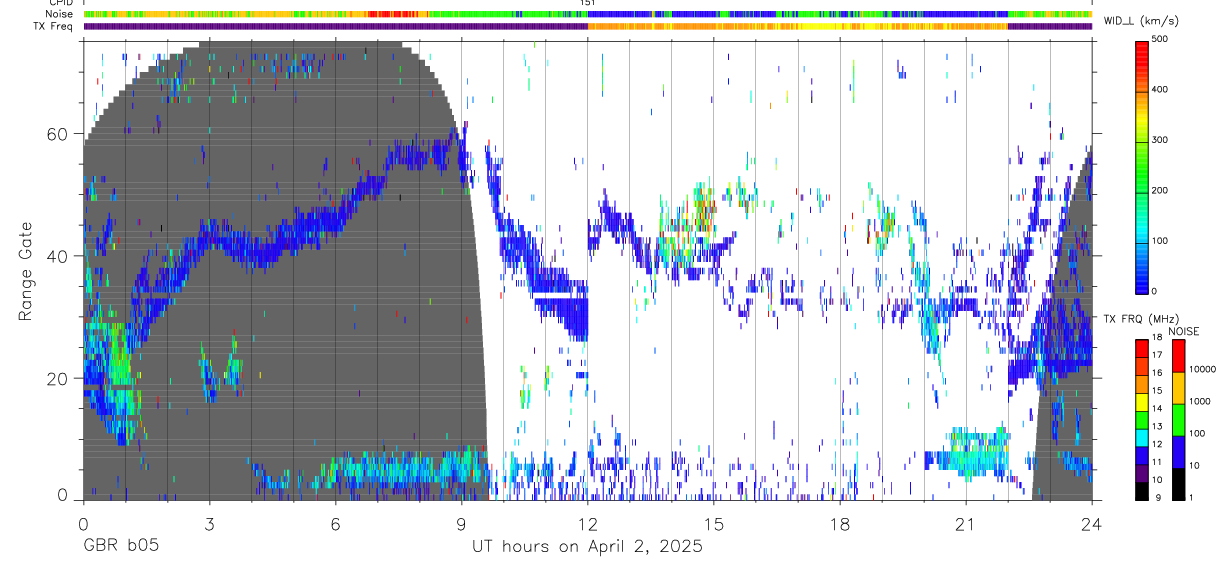Click the orange swatch in the NOISE legend
The image size is (1228, 567).
1178,387
